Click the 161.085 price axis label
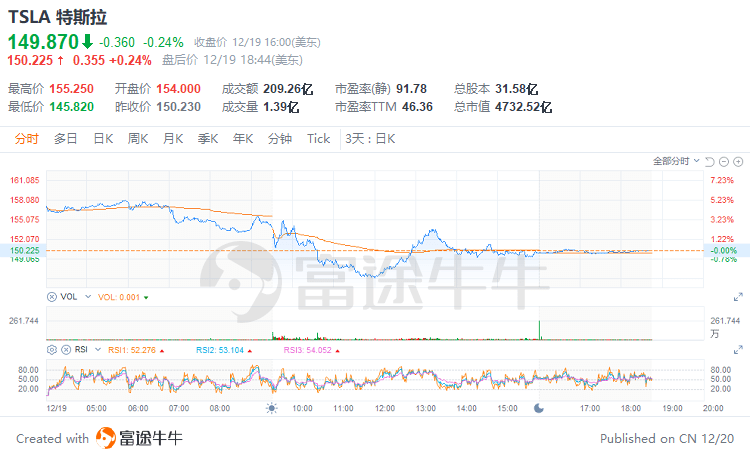Screen dimensions: 750x459 25,180
